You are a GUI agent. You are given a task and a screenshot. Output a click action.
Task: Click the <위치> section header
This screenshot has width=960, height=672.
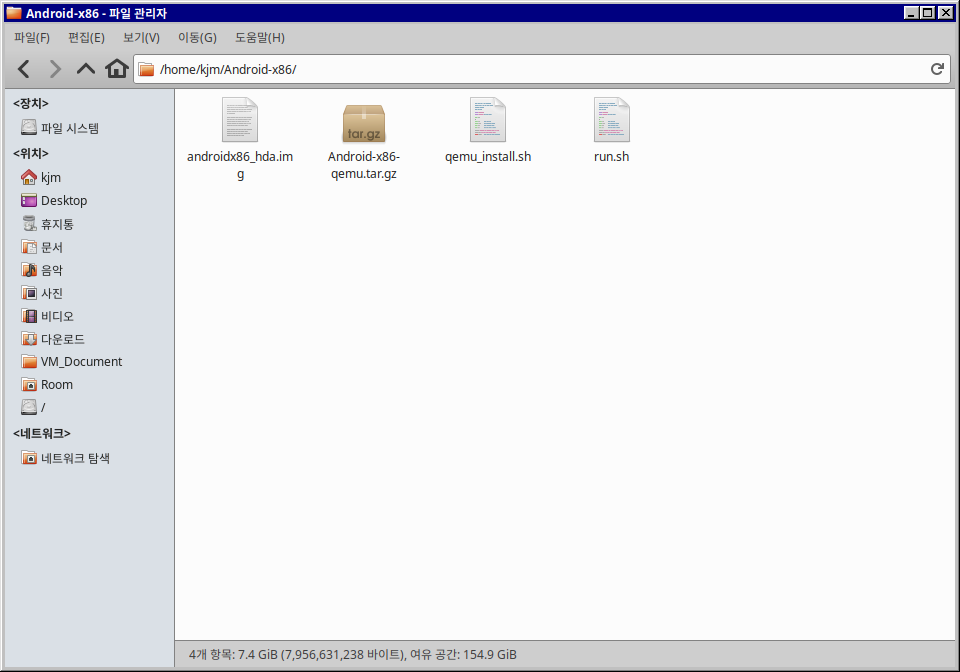pos(31,153)
